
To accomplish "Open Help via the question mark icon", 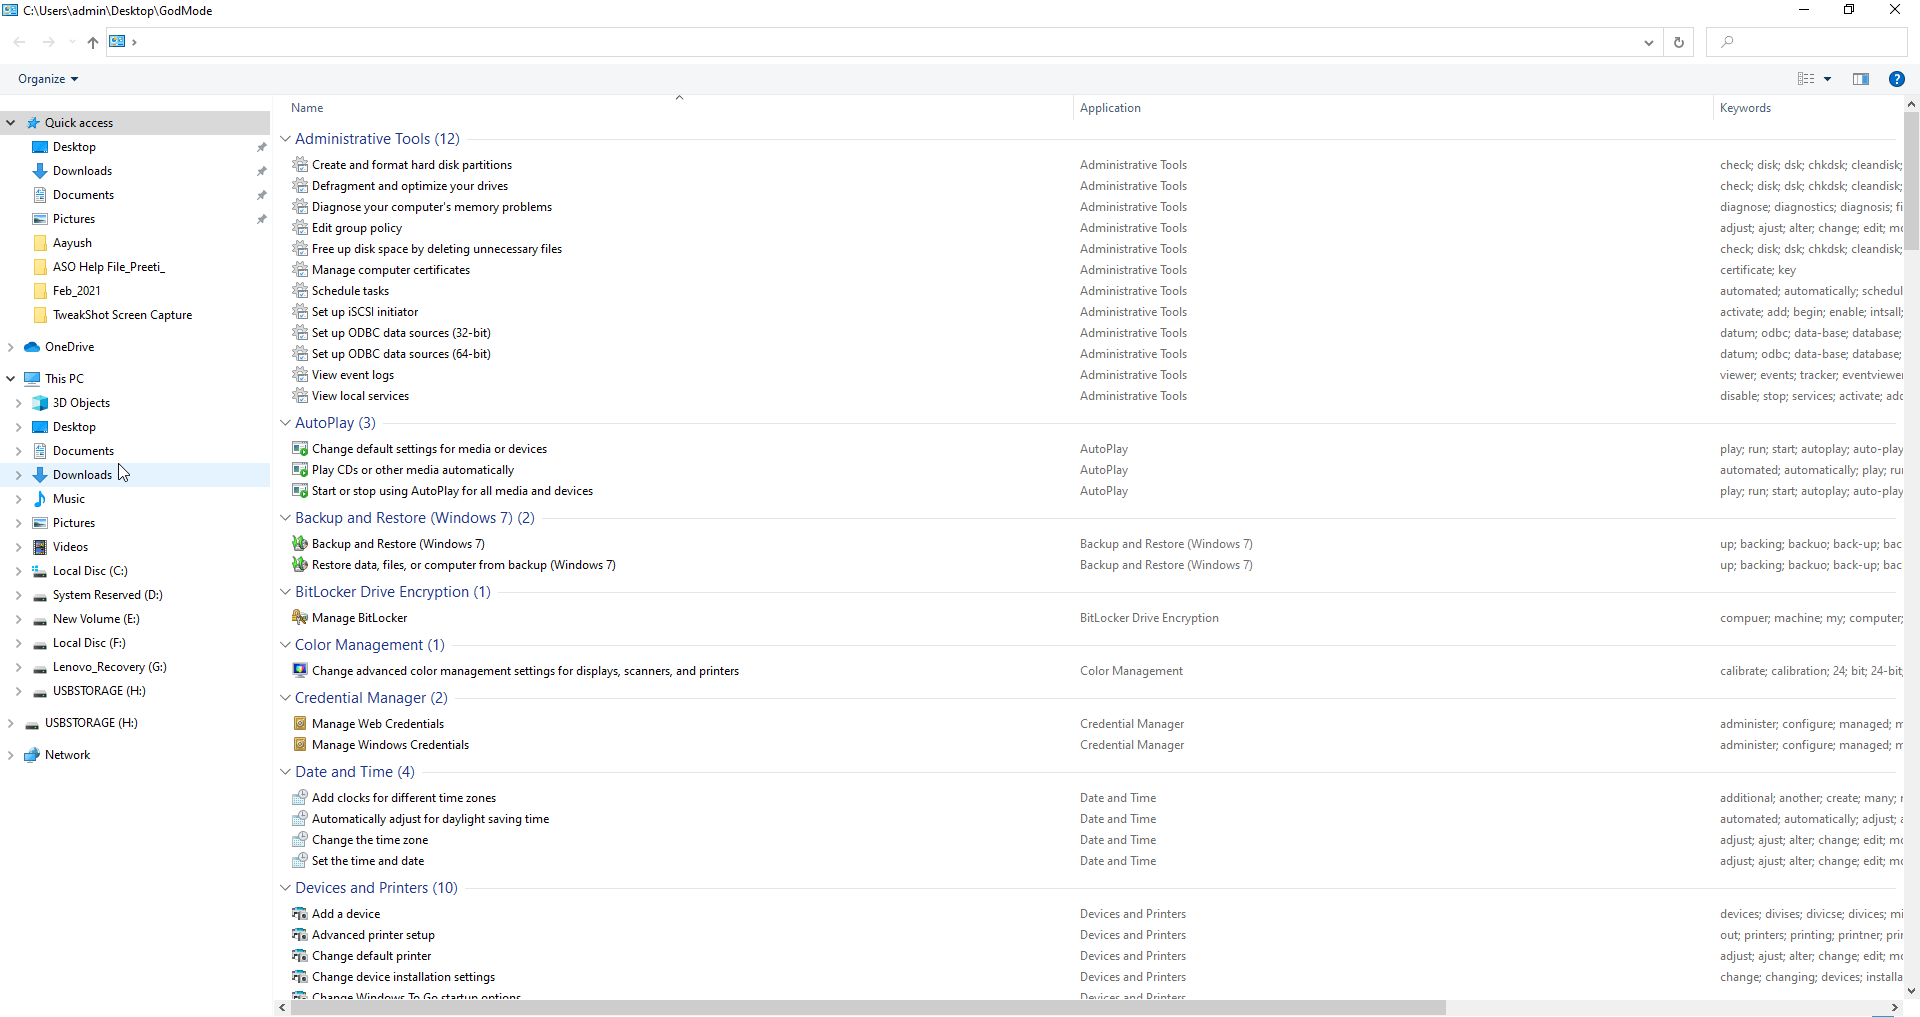I will click(x=1897, y=79).
